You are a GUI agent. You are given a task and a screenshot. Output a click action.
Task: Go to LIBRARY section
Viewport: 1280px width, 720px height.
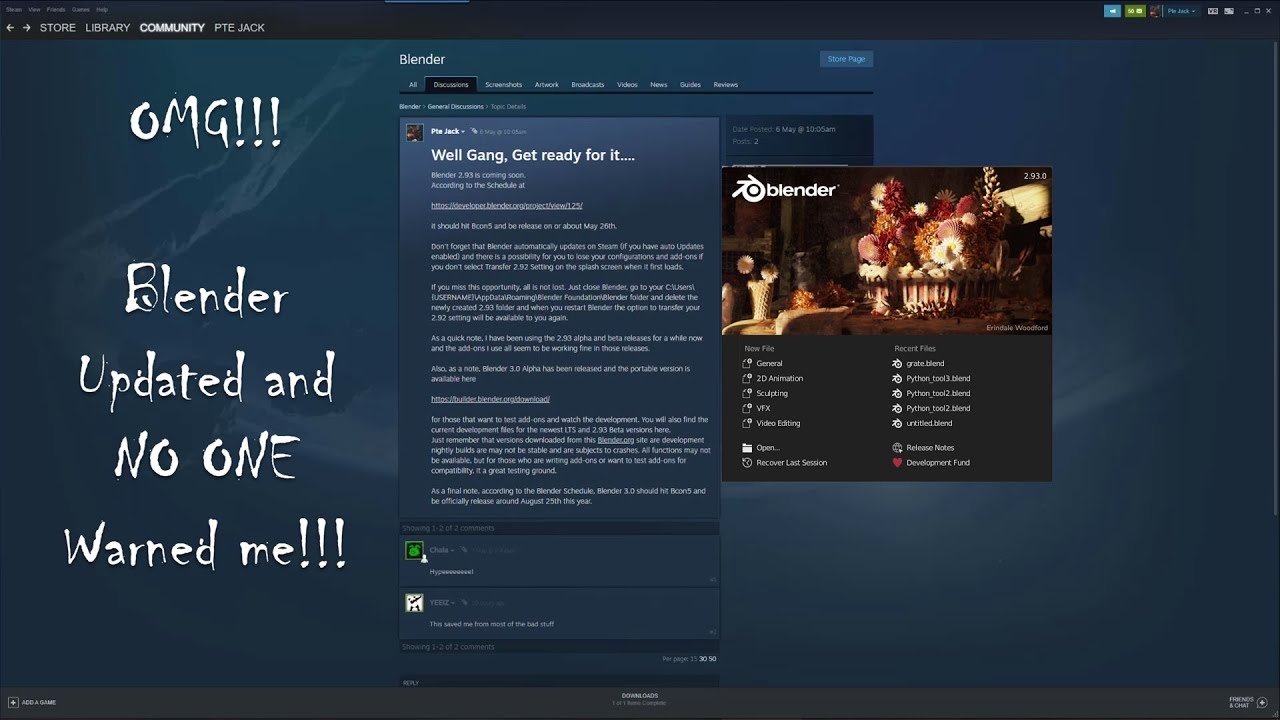click(x=108, y=28)
